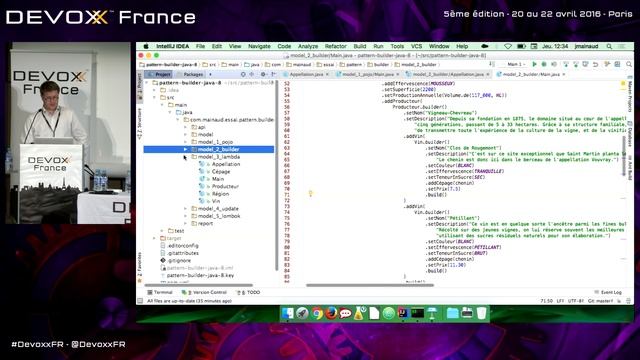The height and width of the screenshot is (360, 640).
Task: Click the Spotlight search icon in menu bar
Action: click(609, 47)
